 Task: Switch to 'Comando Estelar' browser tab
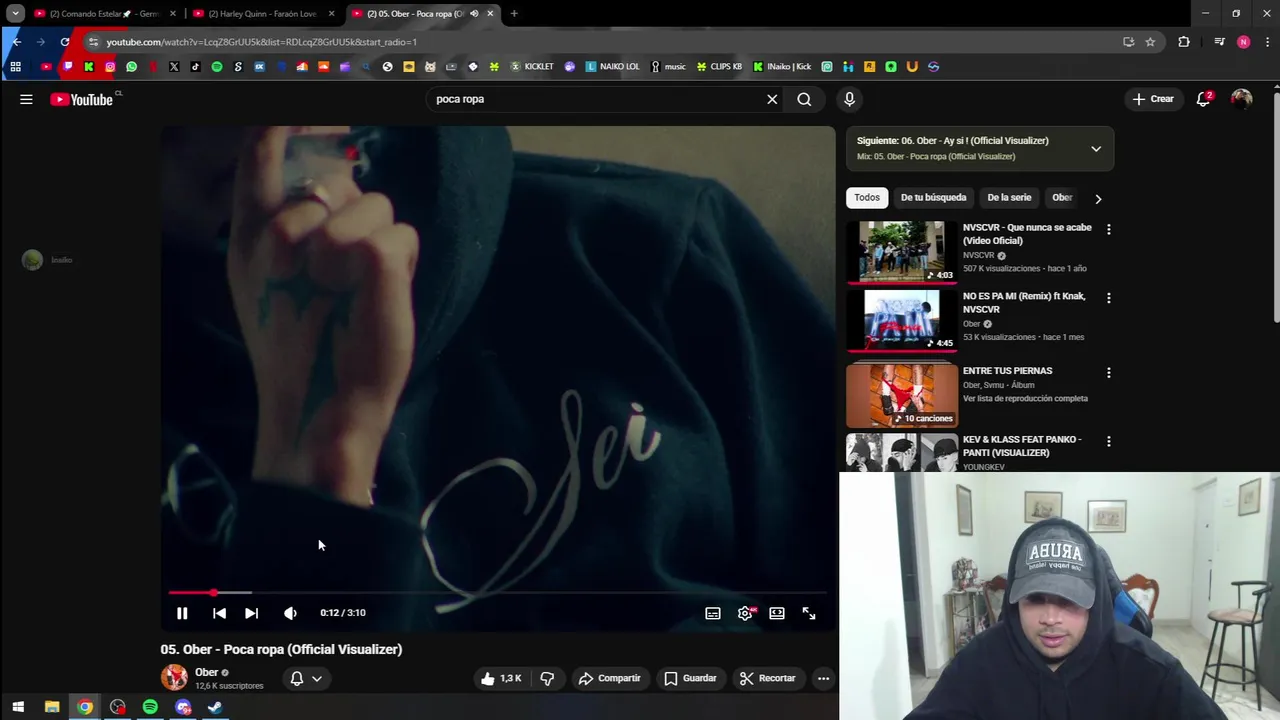pyautogui.click(x=104, y=14)
